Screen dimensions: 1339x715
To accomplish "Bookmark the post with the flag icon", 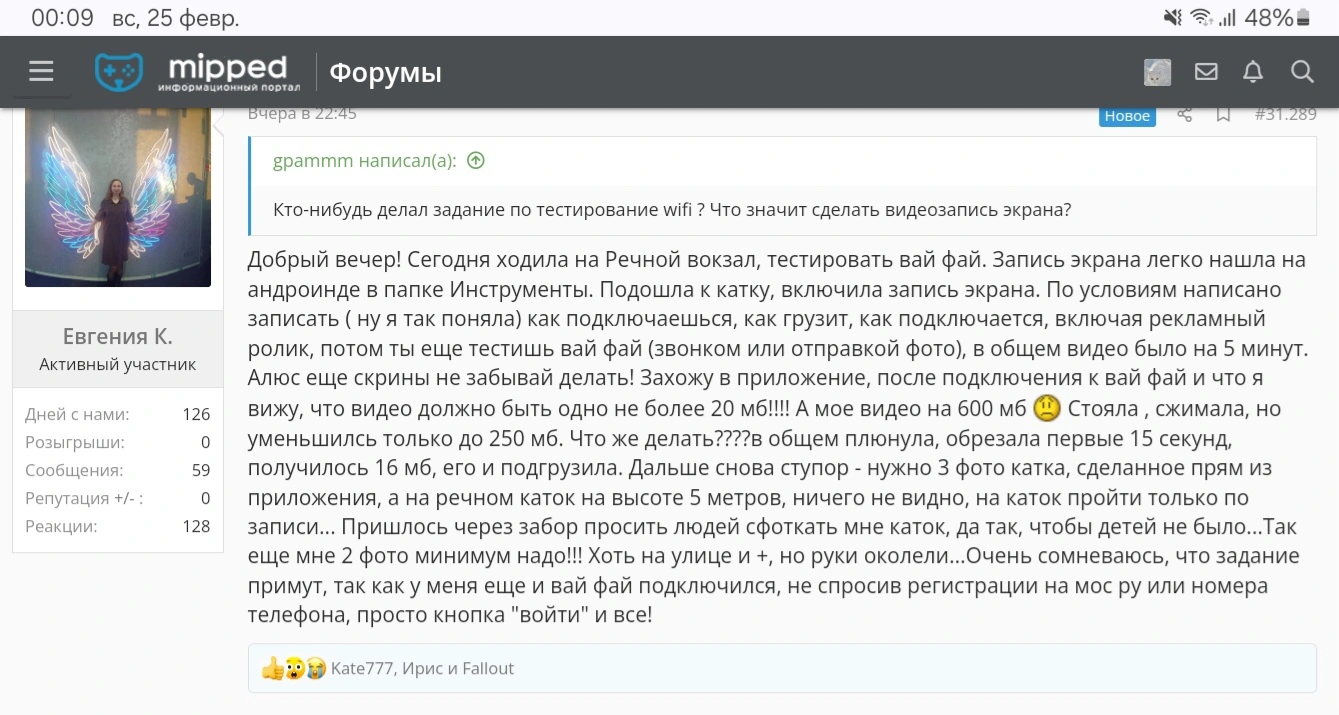I will click(1223, 115).
